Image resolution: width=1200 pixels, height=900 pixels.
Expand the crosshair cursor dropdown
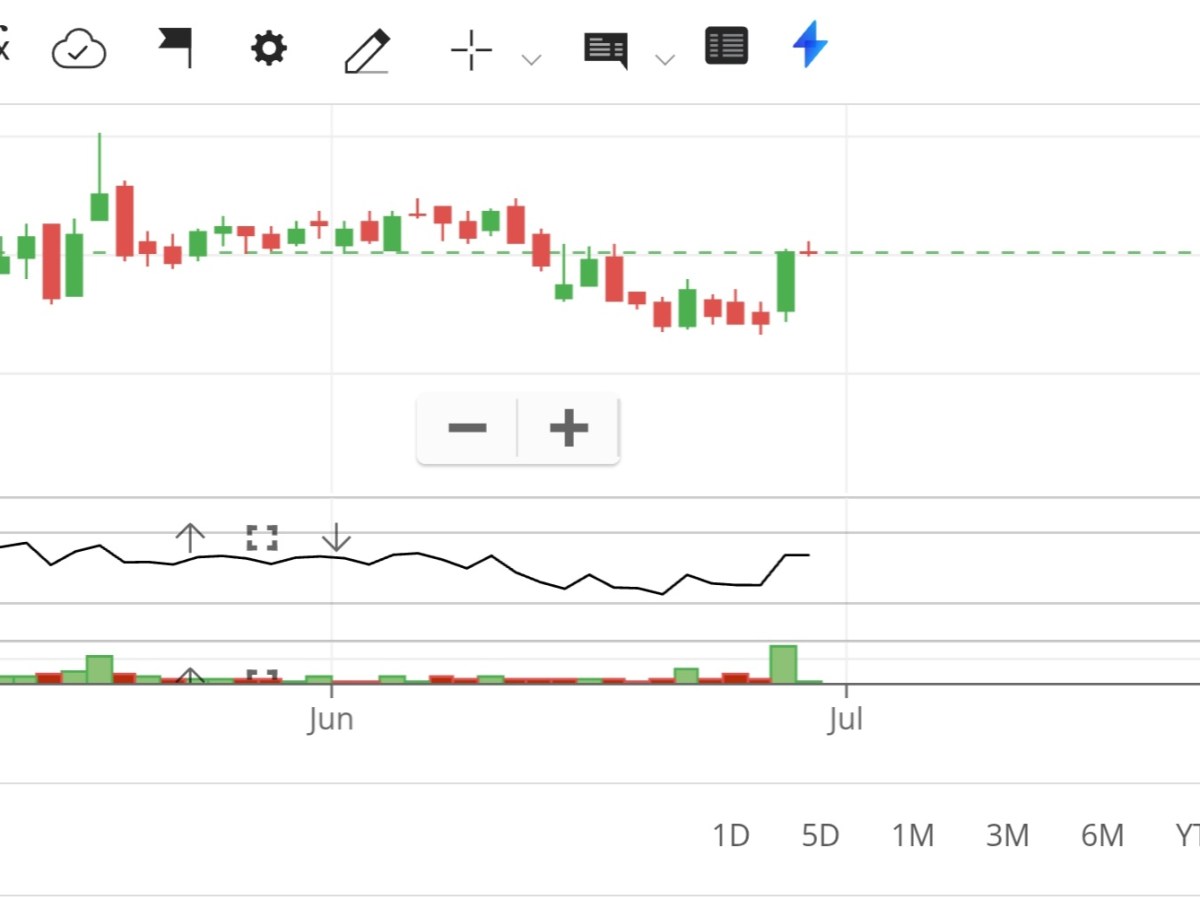(531, 60)
